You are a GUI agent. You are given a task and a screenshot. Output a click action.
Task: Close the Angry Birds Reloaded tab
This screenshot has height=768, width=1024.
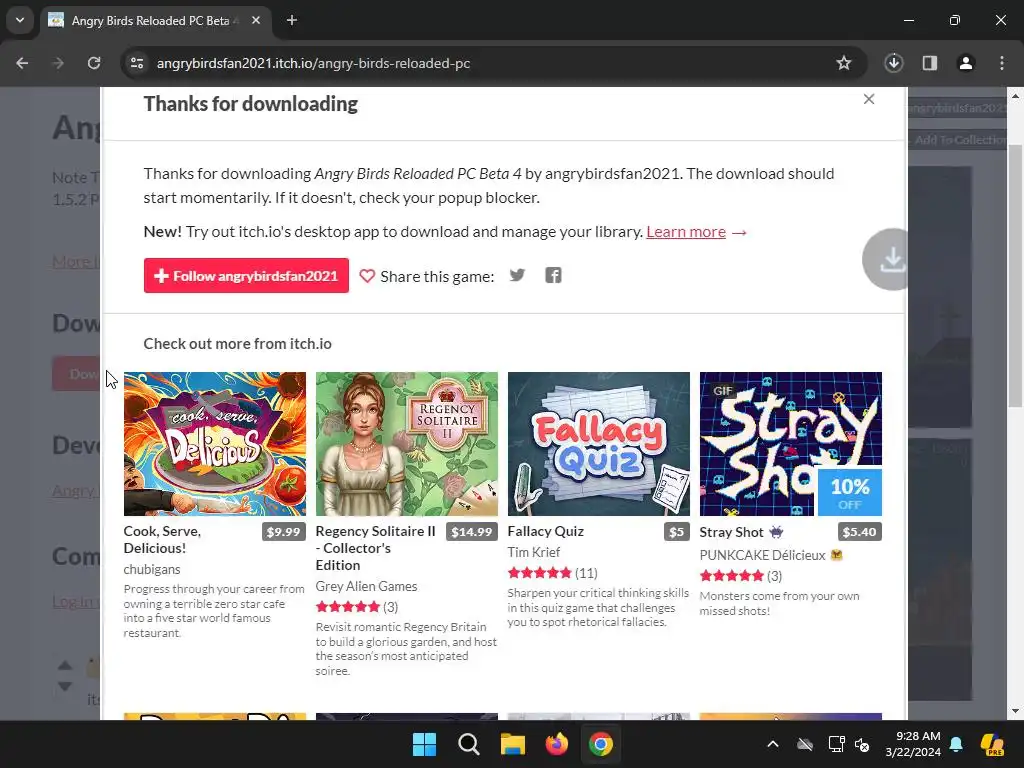[x=256, y=20]
